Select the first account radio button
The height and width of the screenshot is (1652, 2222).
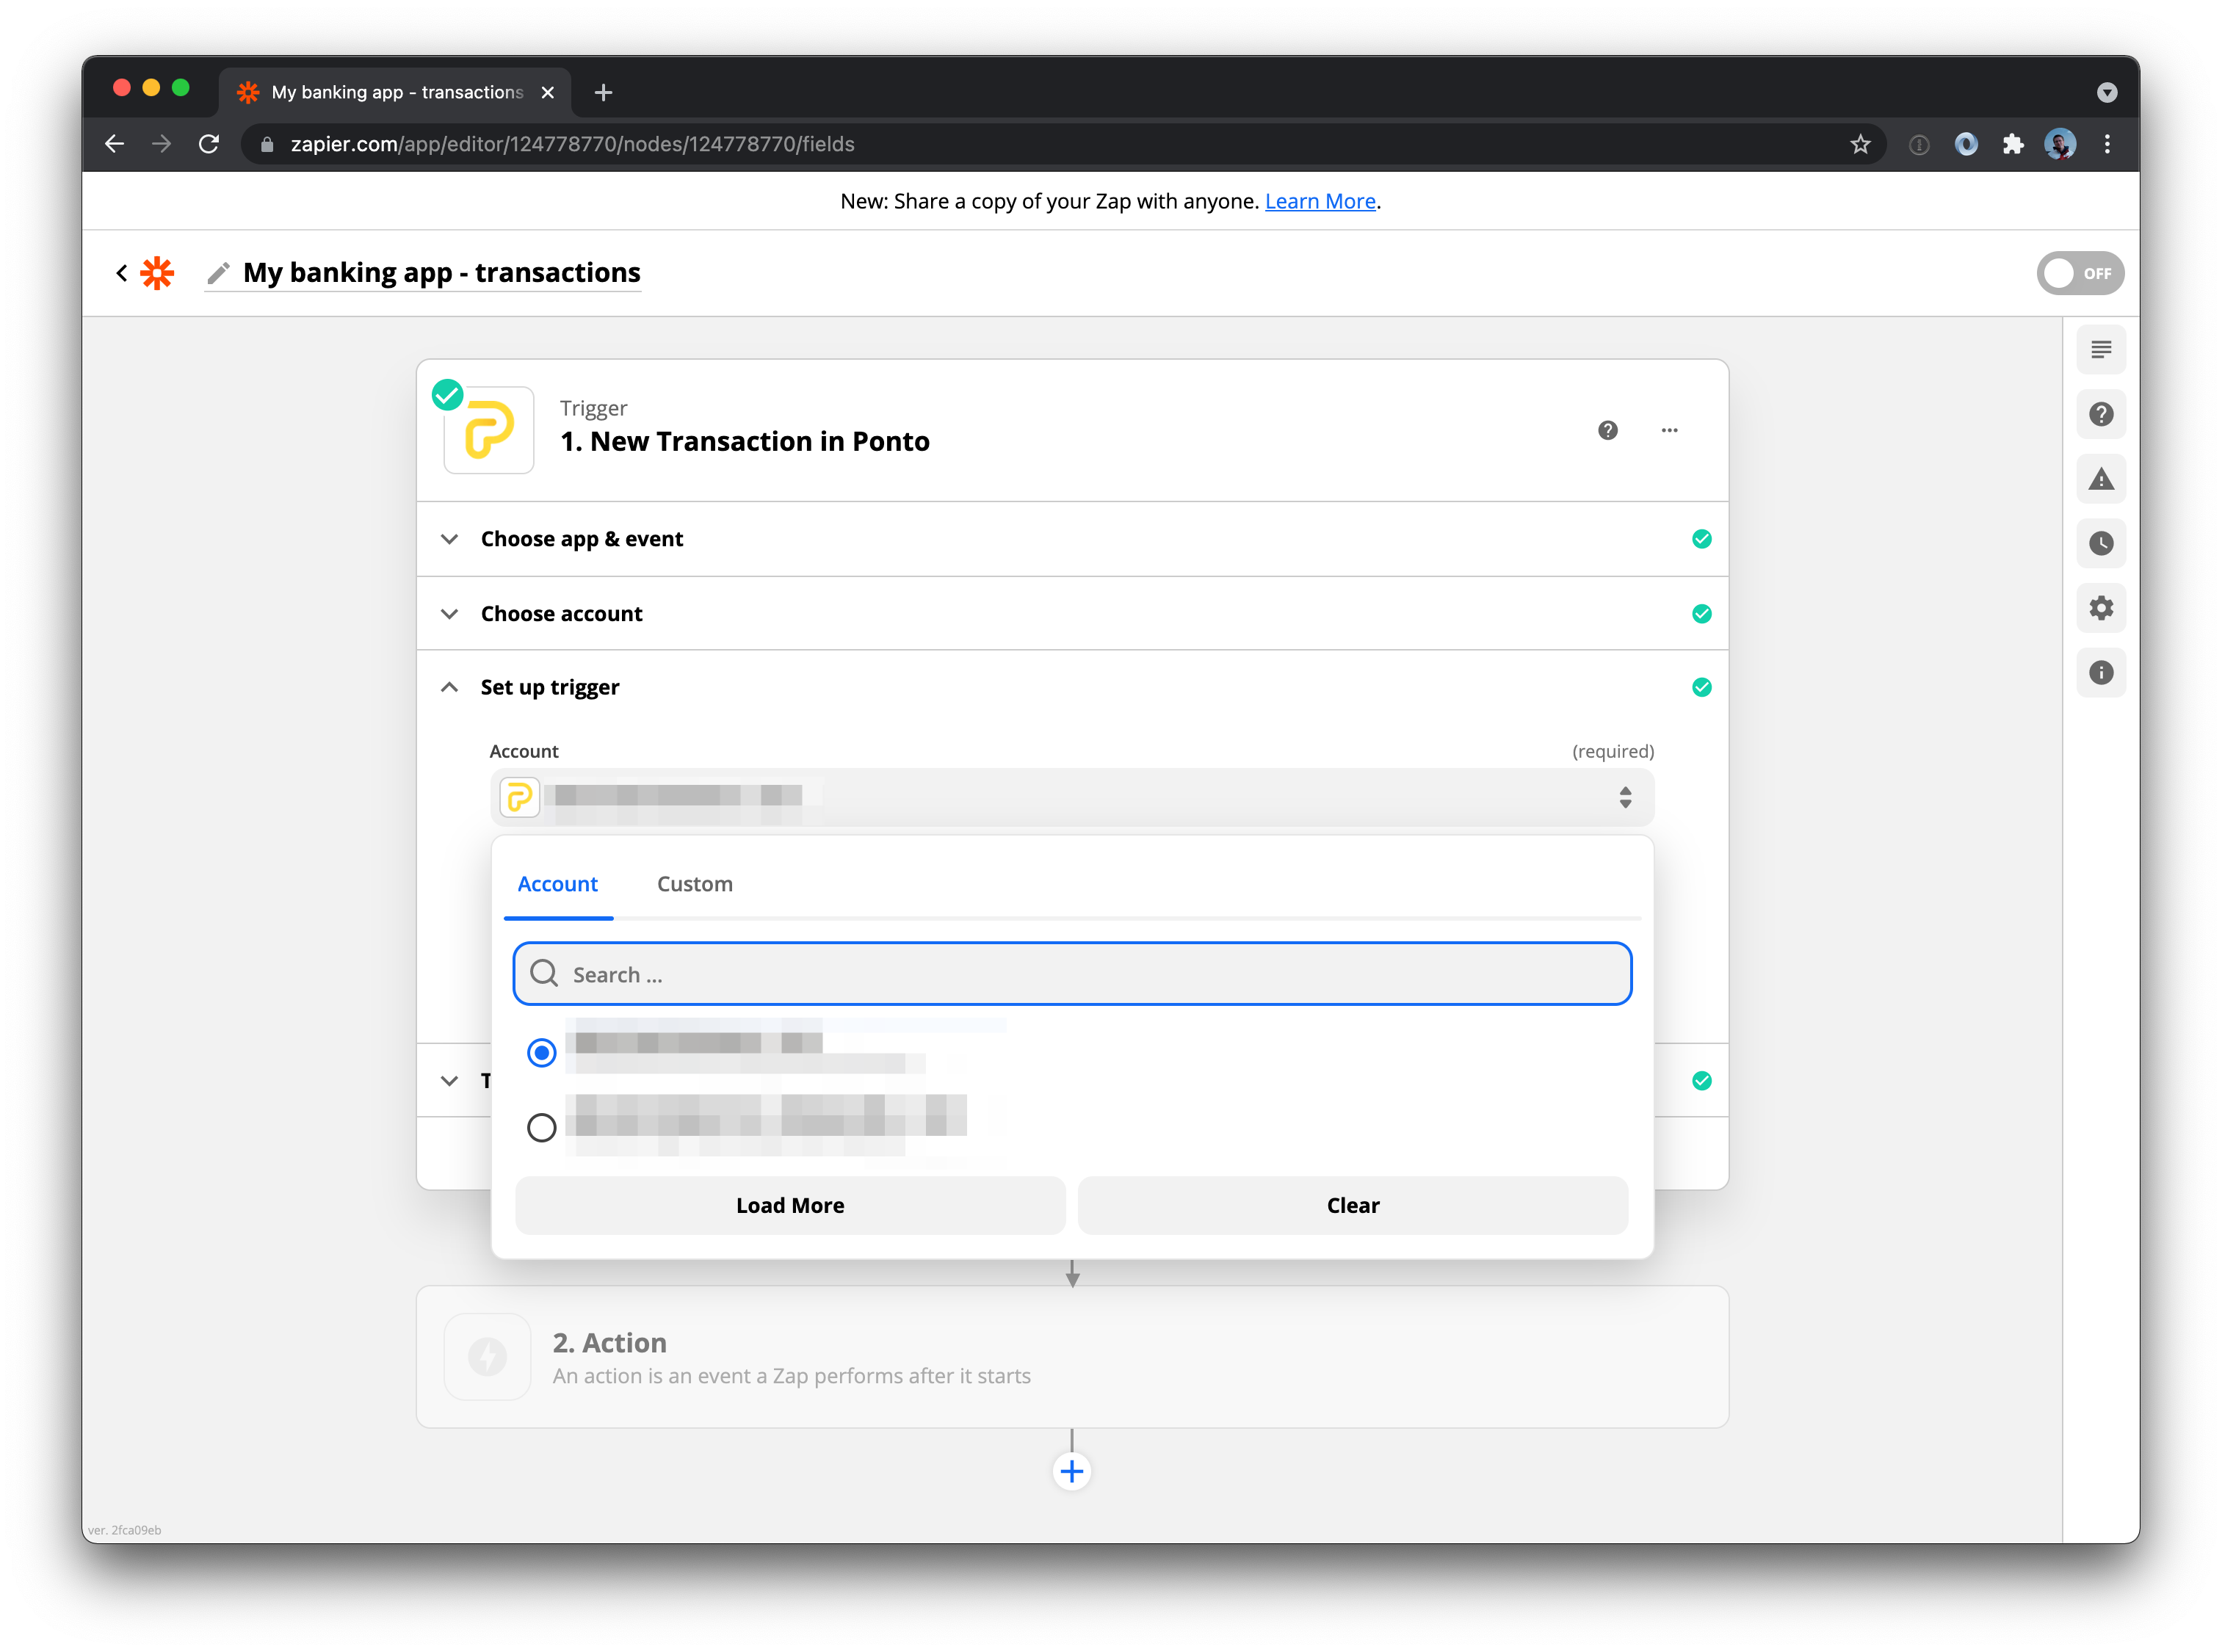pyautogui.click(x=541, y=1052)
